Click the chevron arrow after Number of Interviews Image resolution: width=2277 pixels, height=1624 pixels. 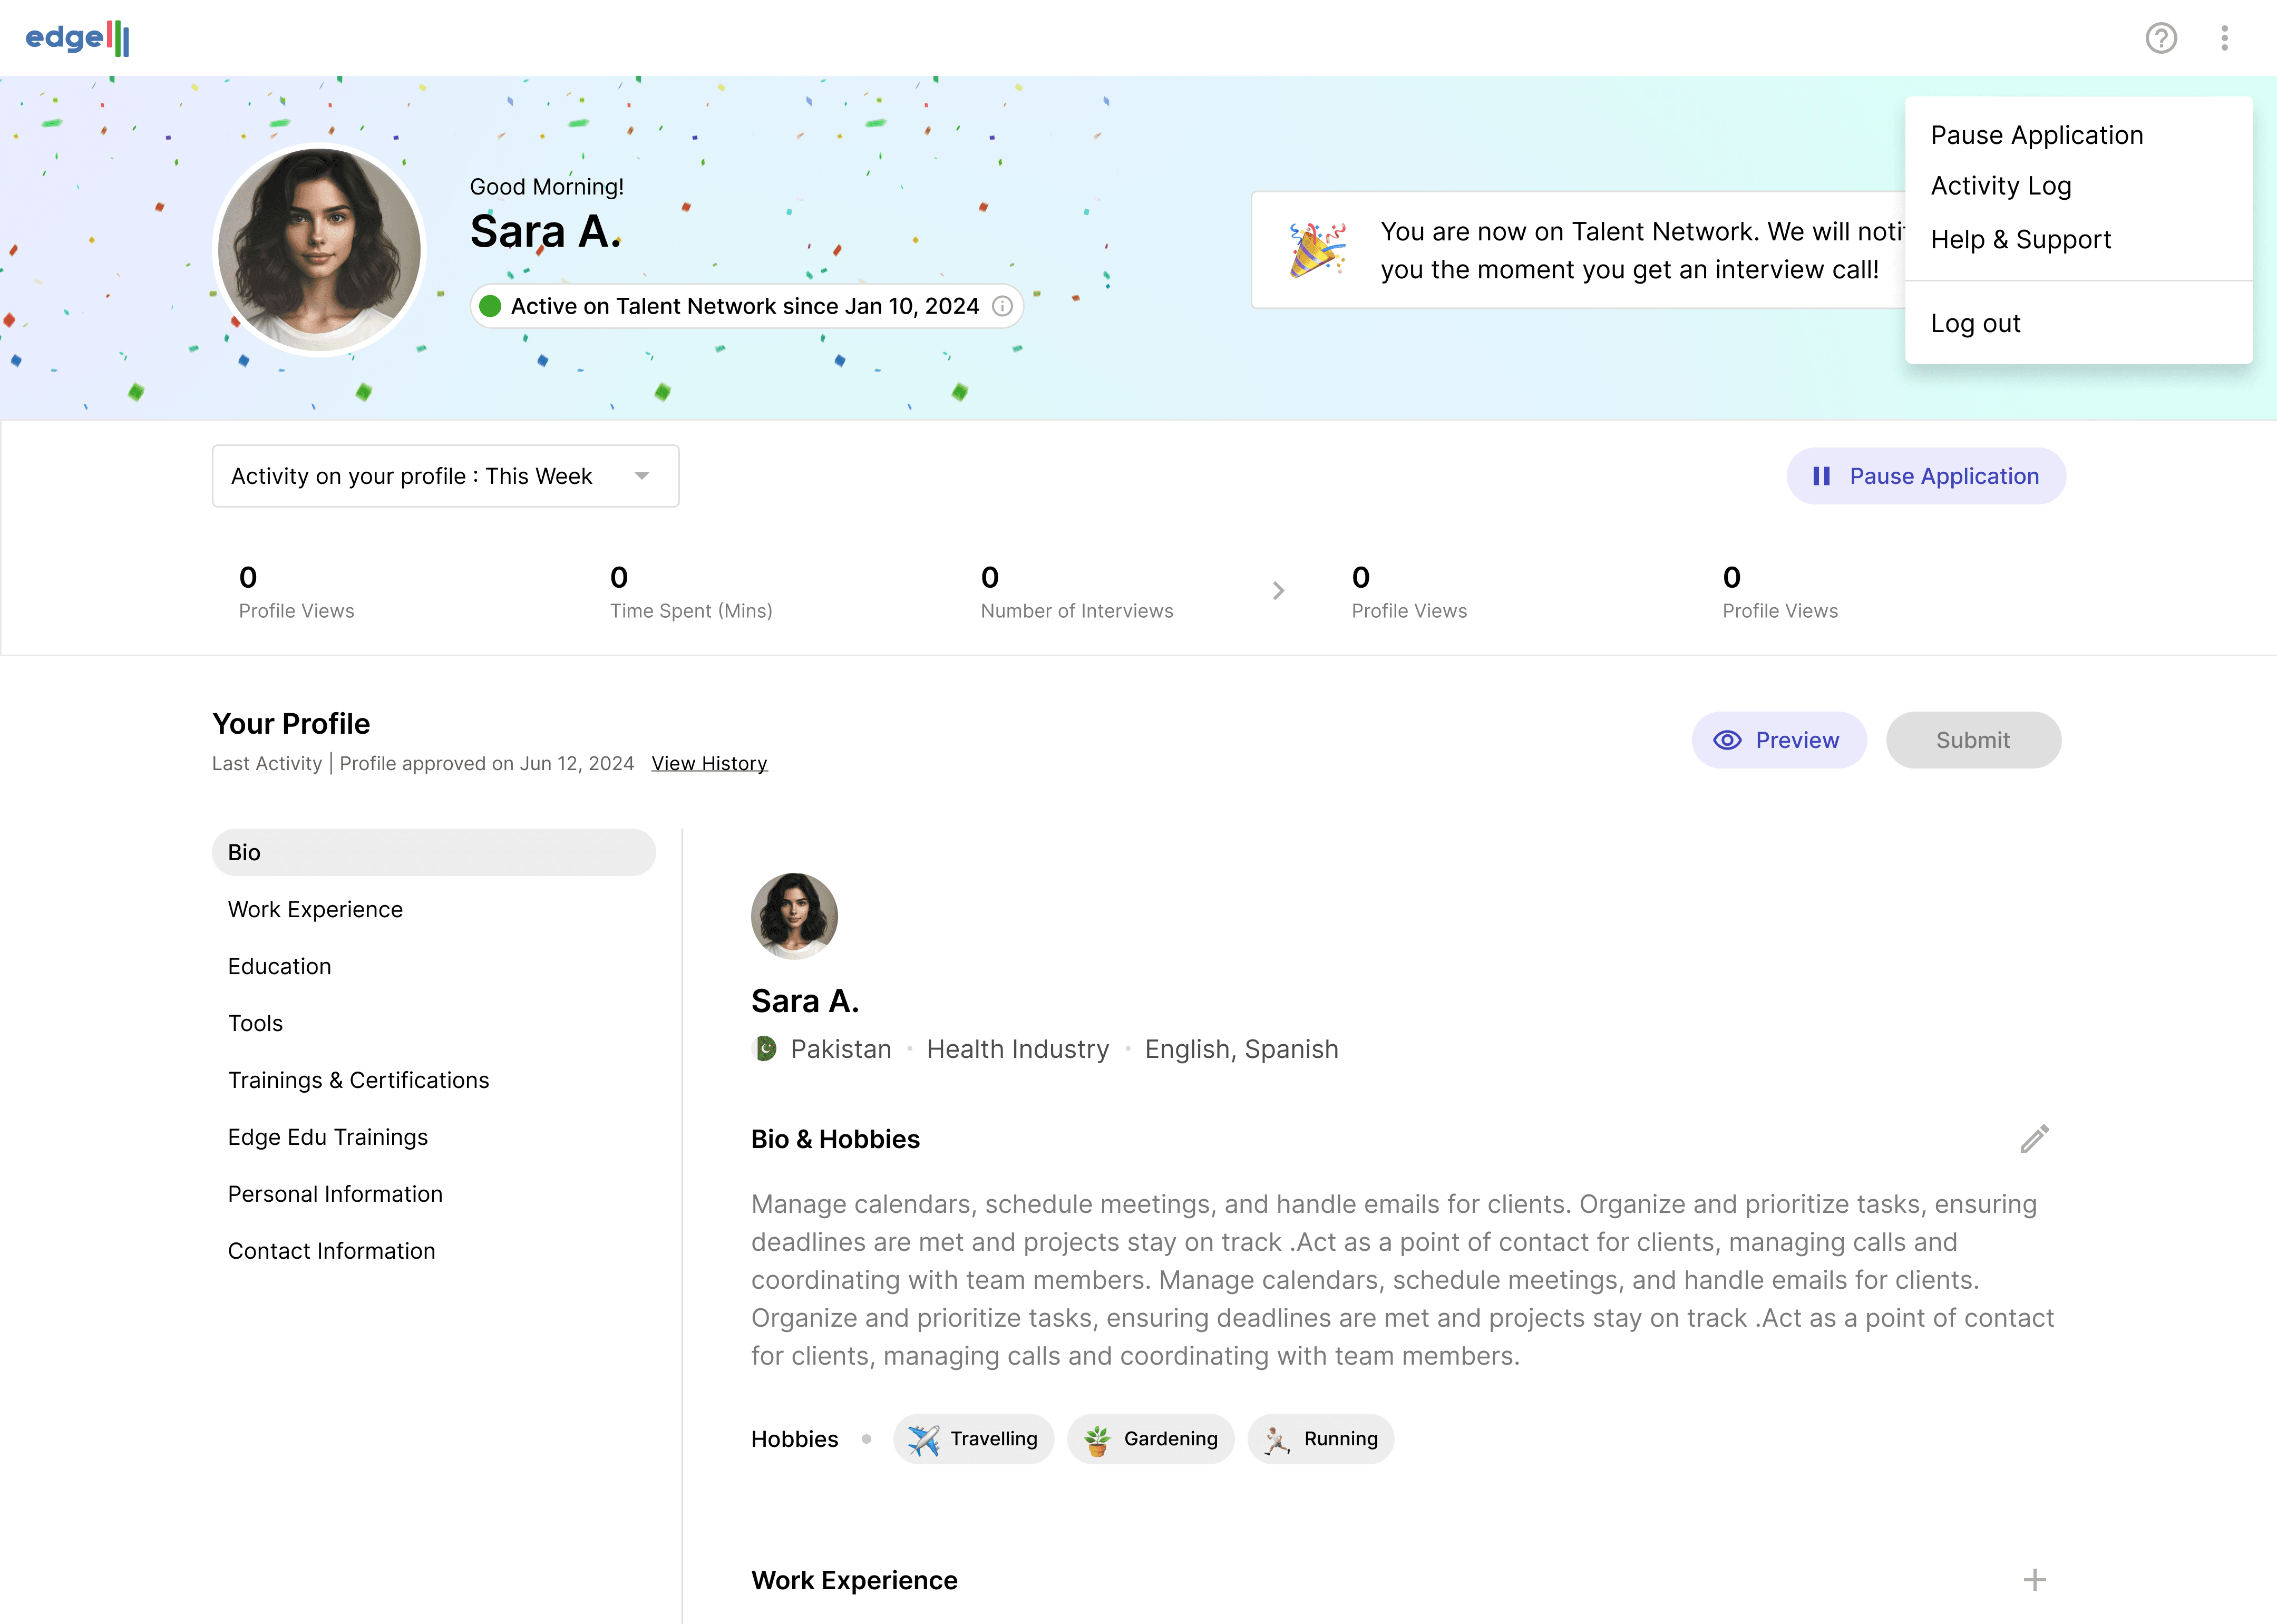pos(1278,591)
